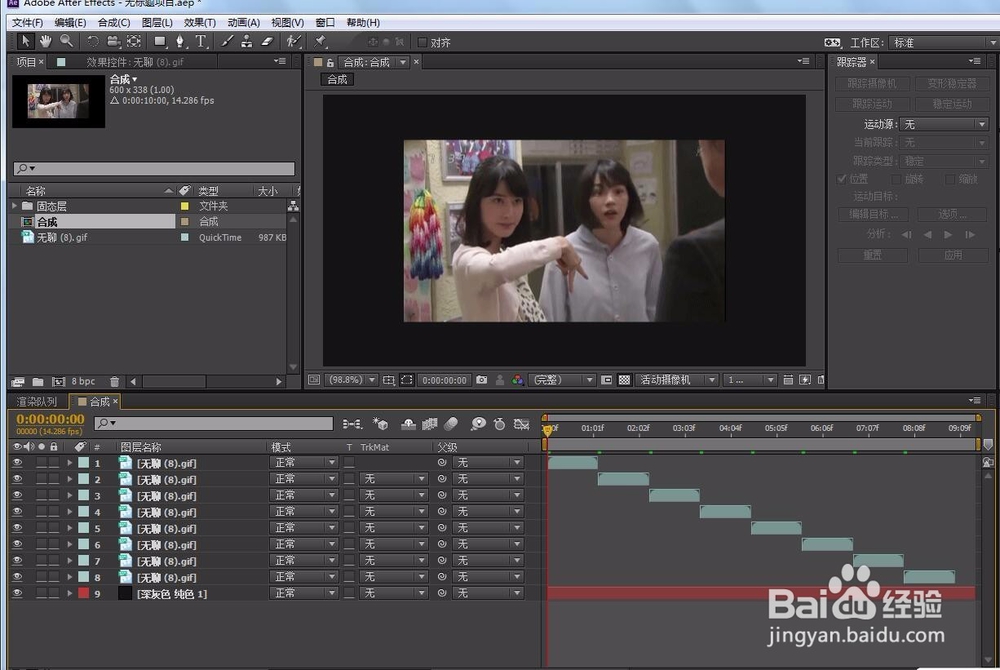
Task: Open the 活动摄像机 view dropdown
Action: tap(677, 380)
